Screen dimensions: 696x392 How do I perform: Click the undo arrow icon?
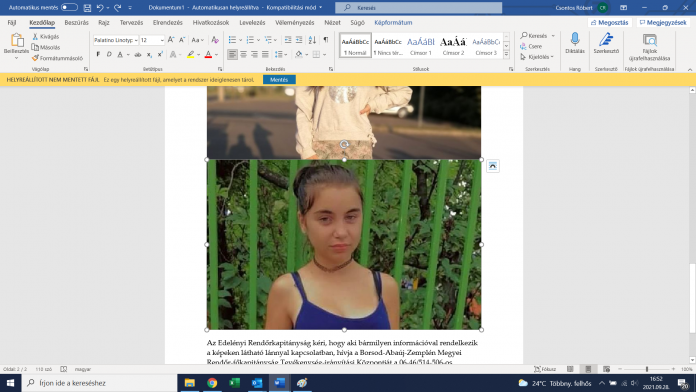coord(100,8)
